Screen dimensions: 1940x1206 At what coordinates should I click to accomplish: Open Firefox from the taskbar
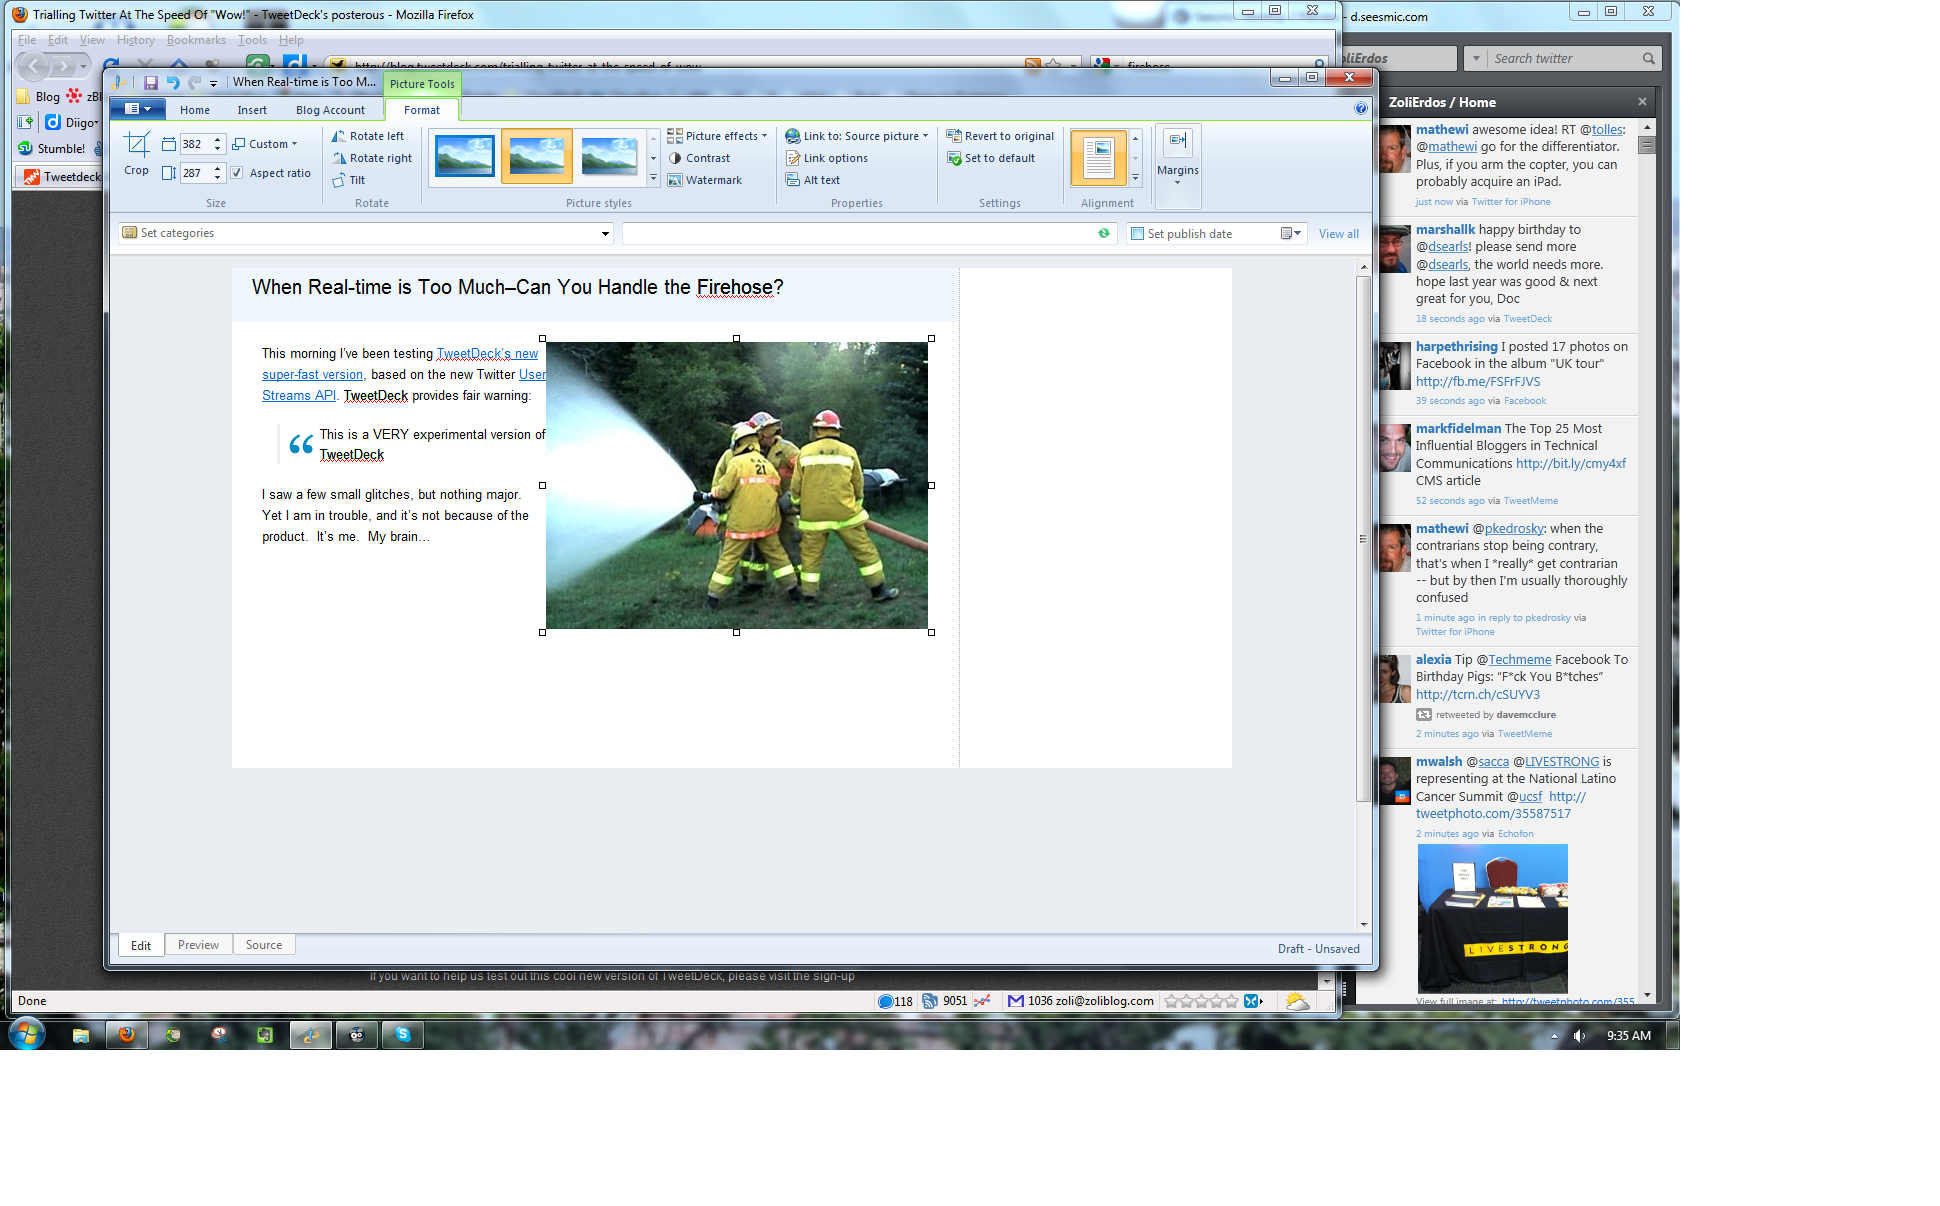(x=127, y=1035)
